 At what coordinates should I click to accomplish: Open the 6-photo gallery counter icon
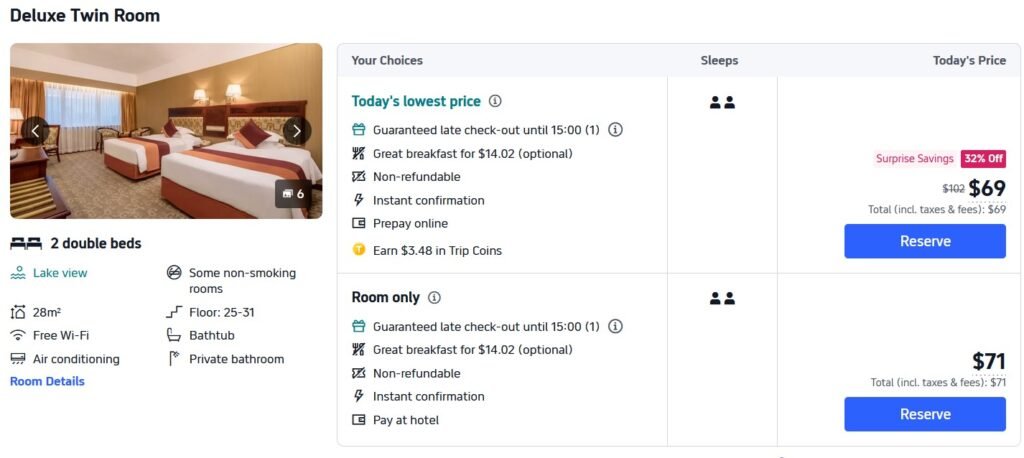coord(293,194)
